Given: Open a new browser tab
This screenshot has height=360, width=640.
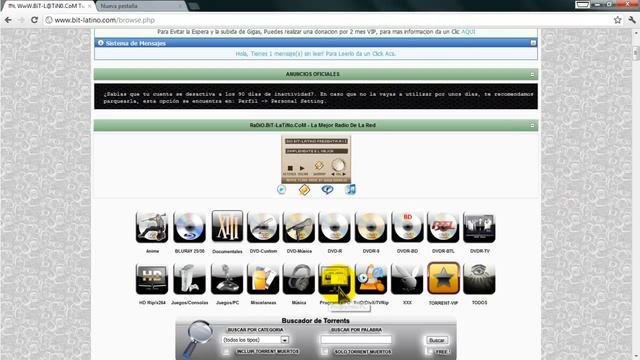Looking at the screenshot, I should [194, 6].
